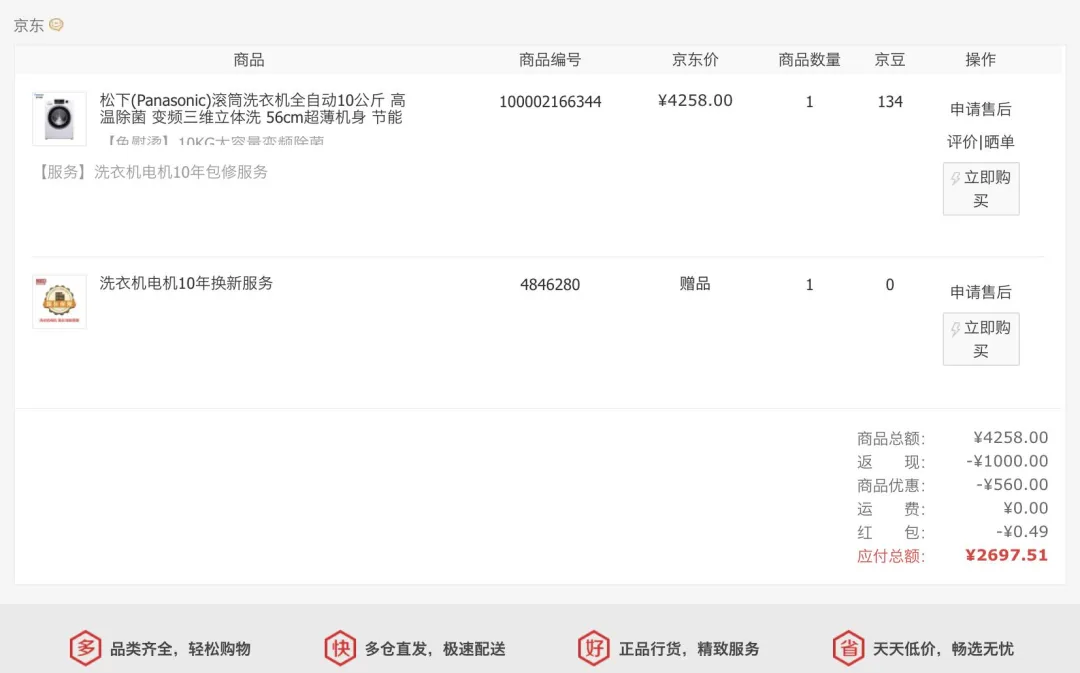
Task: Click the red 省 hexagon badge icon
Action: (849, 648)
